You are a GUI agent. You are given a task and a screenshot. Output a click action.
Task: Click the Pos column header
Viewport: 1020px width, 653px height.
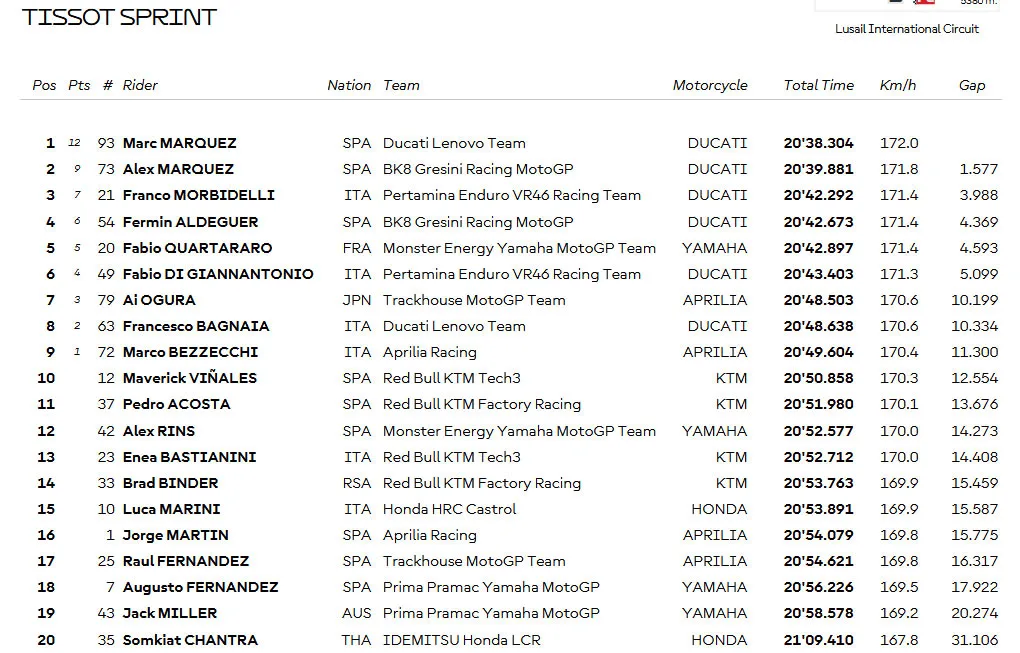pyautogui.click(x=44, y=85)
